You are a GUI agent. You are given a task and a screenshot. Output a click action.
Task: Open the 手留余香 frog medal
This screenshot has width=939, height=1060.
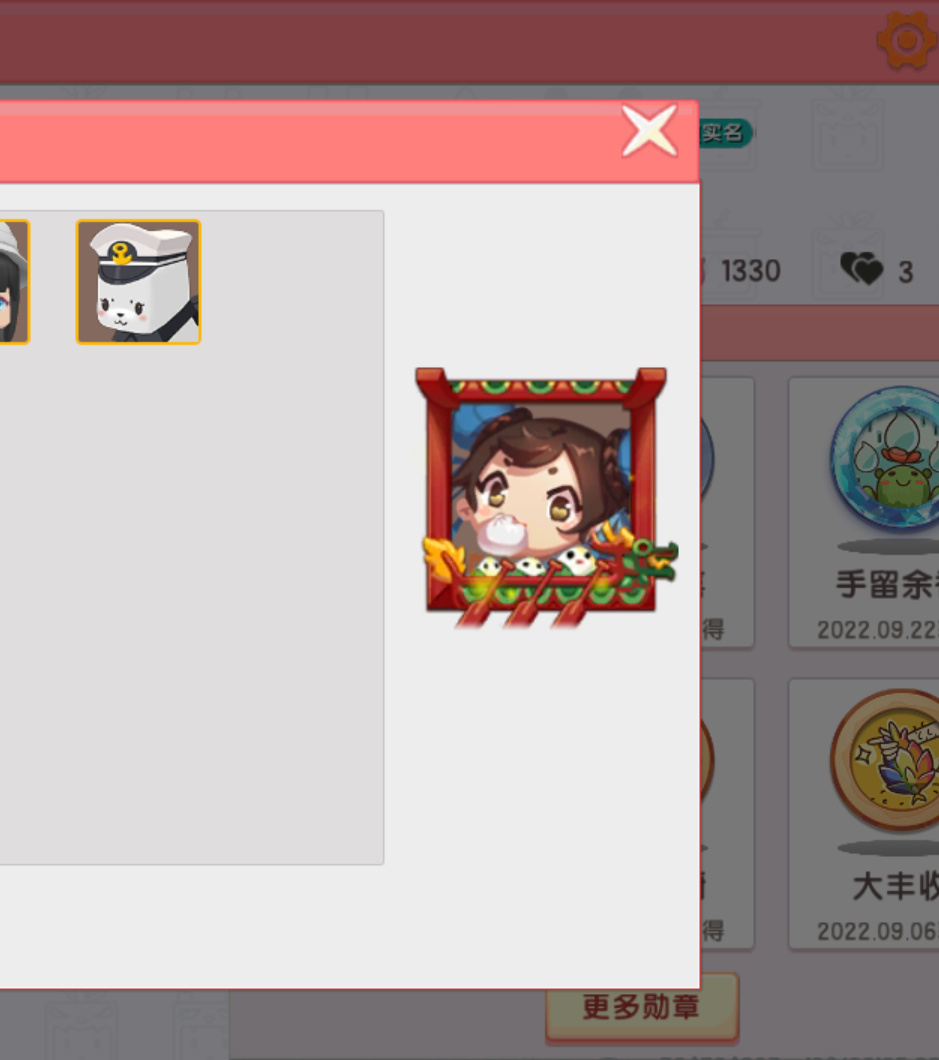coord(864,512)
